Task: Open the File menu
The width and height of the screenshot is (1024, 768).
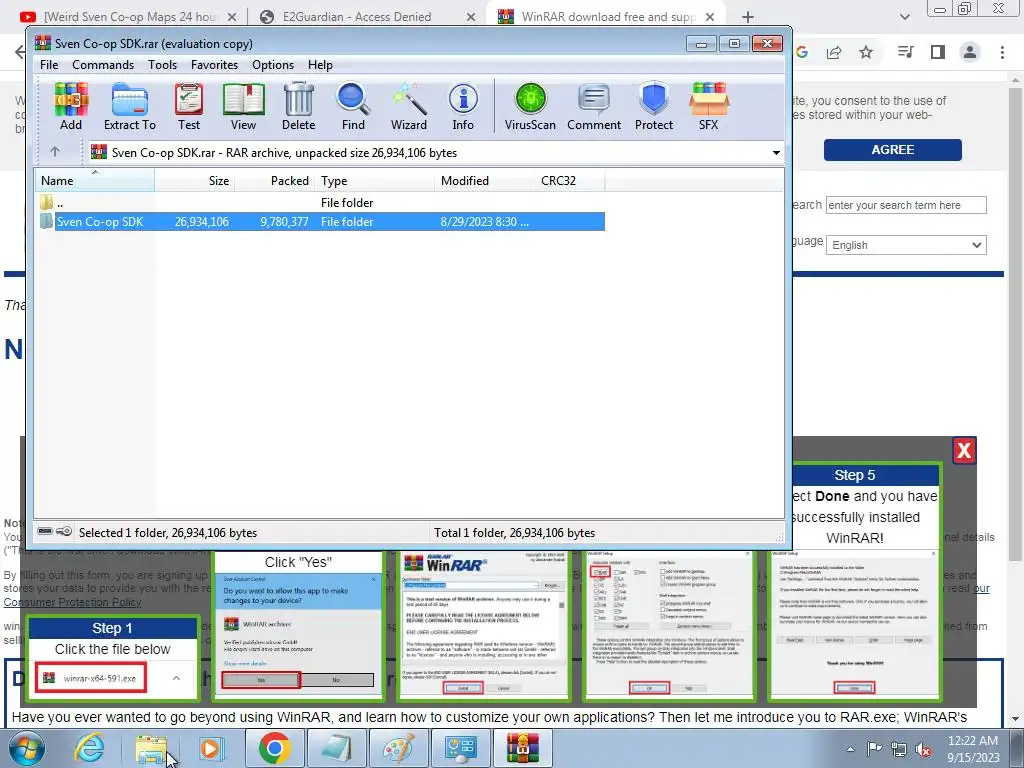Action: 49,65
